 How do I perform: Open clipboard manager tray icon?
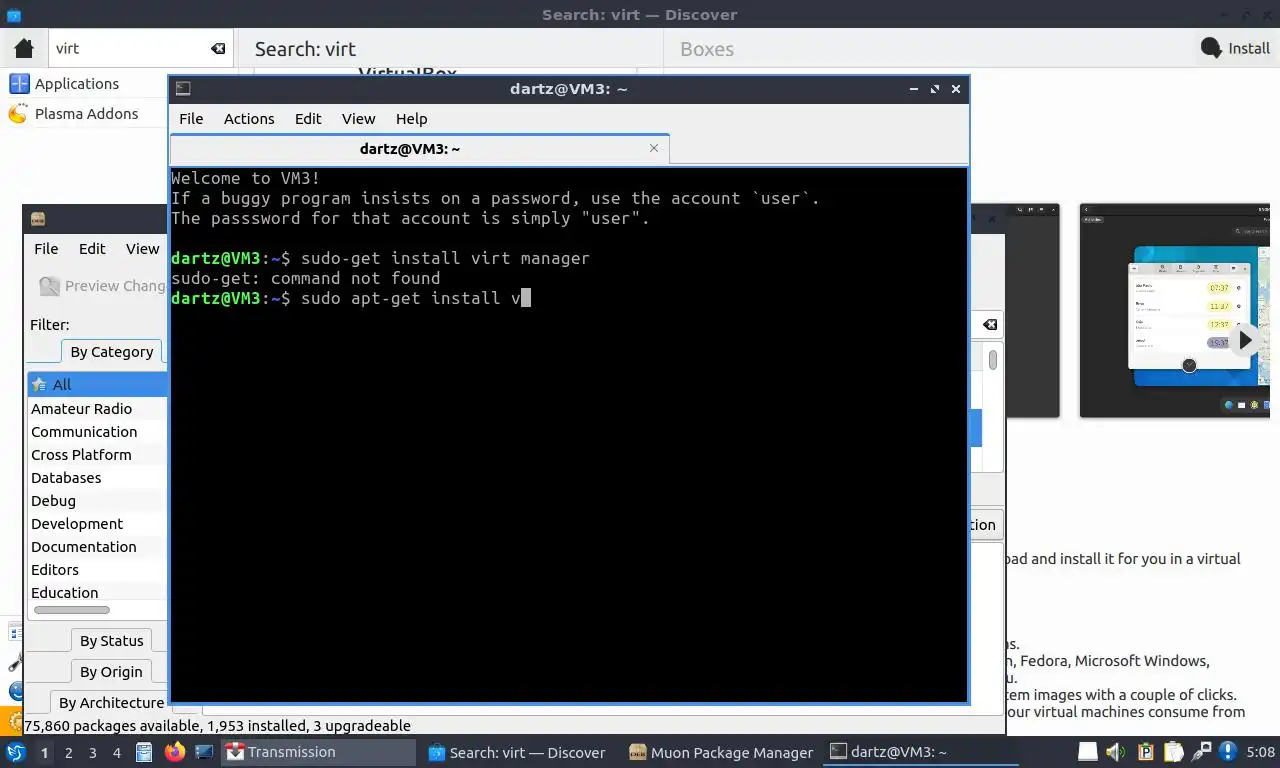pos(1175,752)
